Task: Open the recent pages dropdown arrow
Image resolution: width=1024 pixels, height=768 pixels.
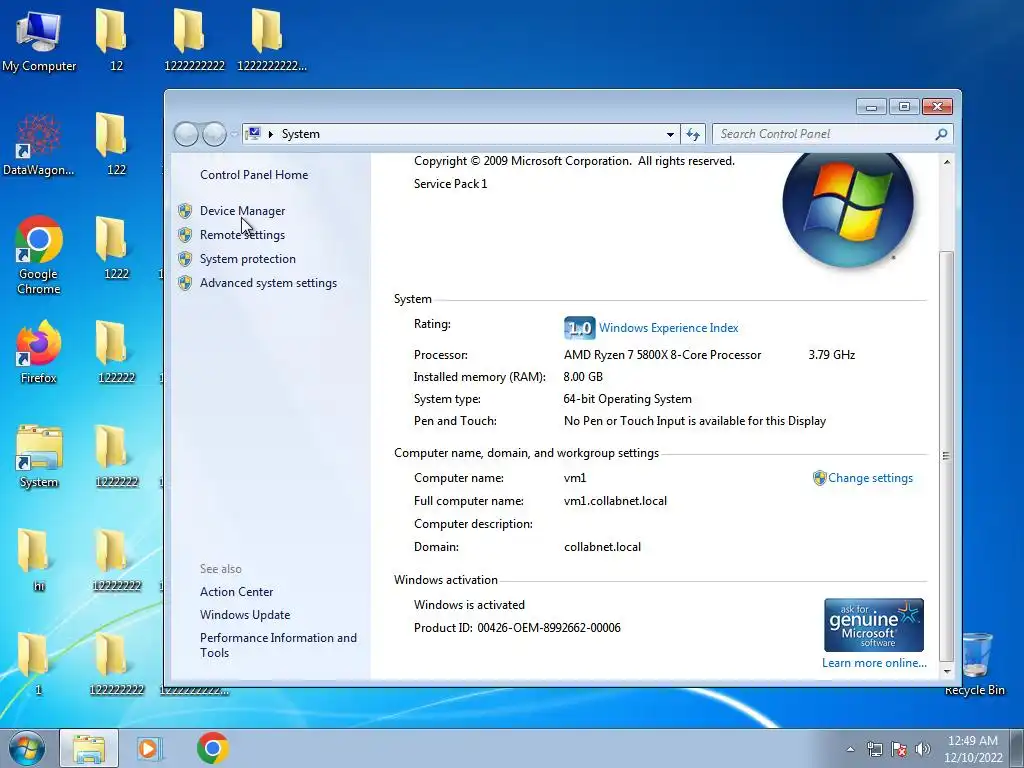Action: (234, 134)
